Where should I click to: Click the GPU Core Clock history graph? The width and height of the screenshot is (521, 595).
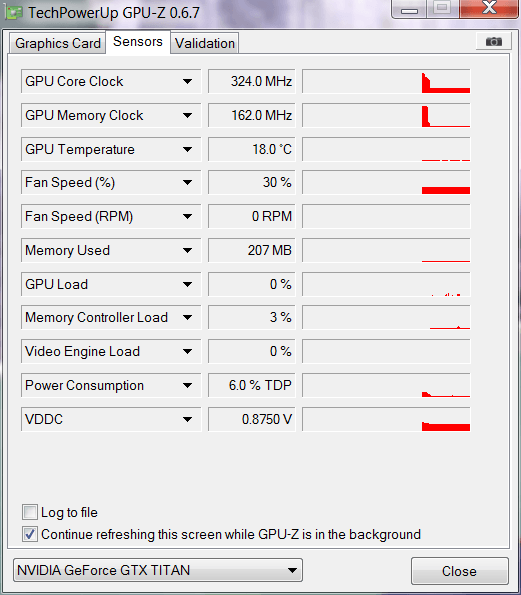[x=386, y=81]
